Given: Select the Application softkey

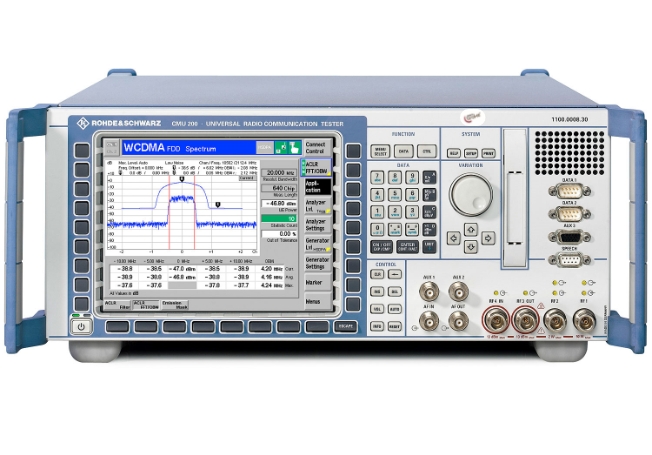Looking at the screenshot, I should 316,186.
